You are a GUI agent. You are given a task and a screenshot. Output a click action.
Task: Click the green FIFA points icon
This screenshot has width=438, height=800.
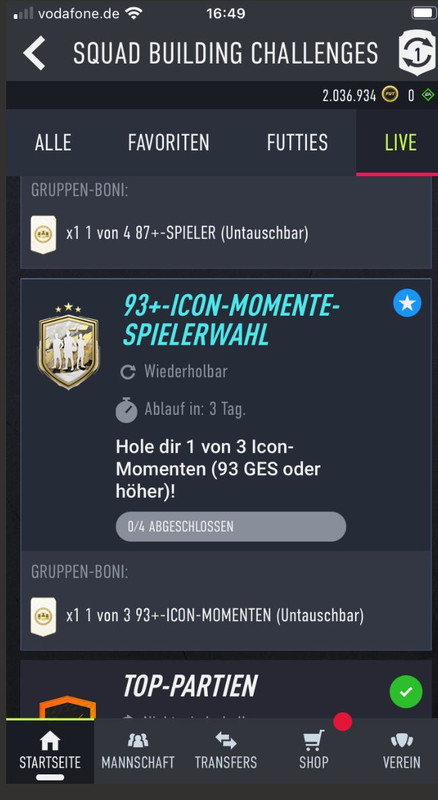coord(428,95)
